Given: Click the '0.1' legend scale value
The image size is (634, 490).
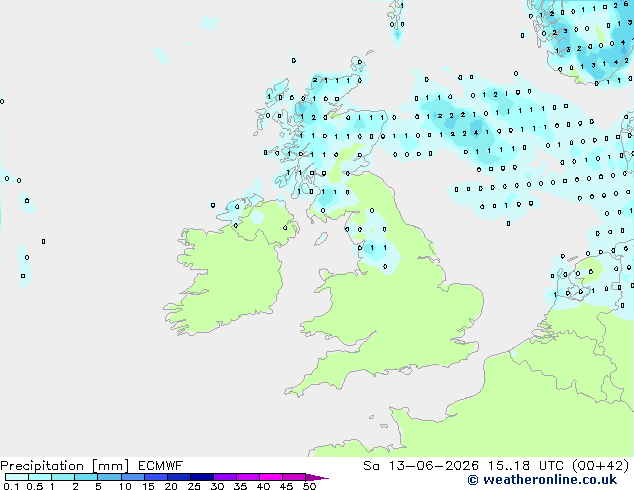Looking at the screenshot, I should click(x=11, y=486).
